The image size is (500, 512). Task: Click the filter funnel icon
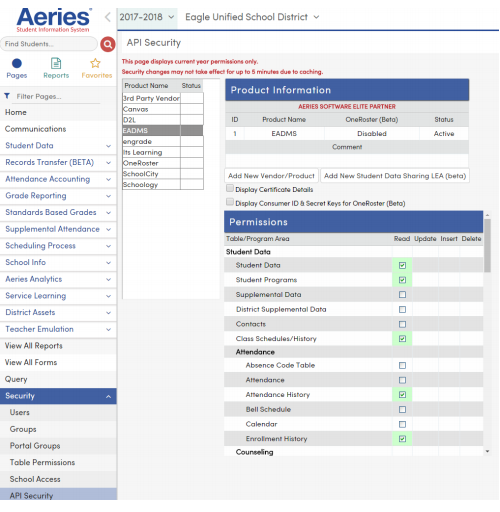click(x=7, y=96)
